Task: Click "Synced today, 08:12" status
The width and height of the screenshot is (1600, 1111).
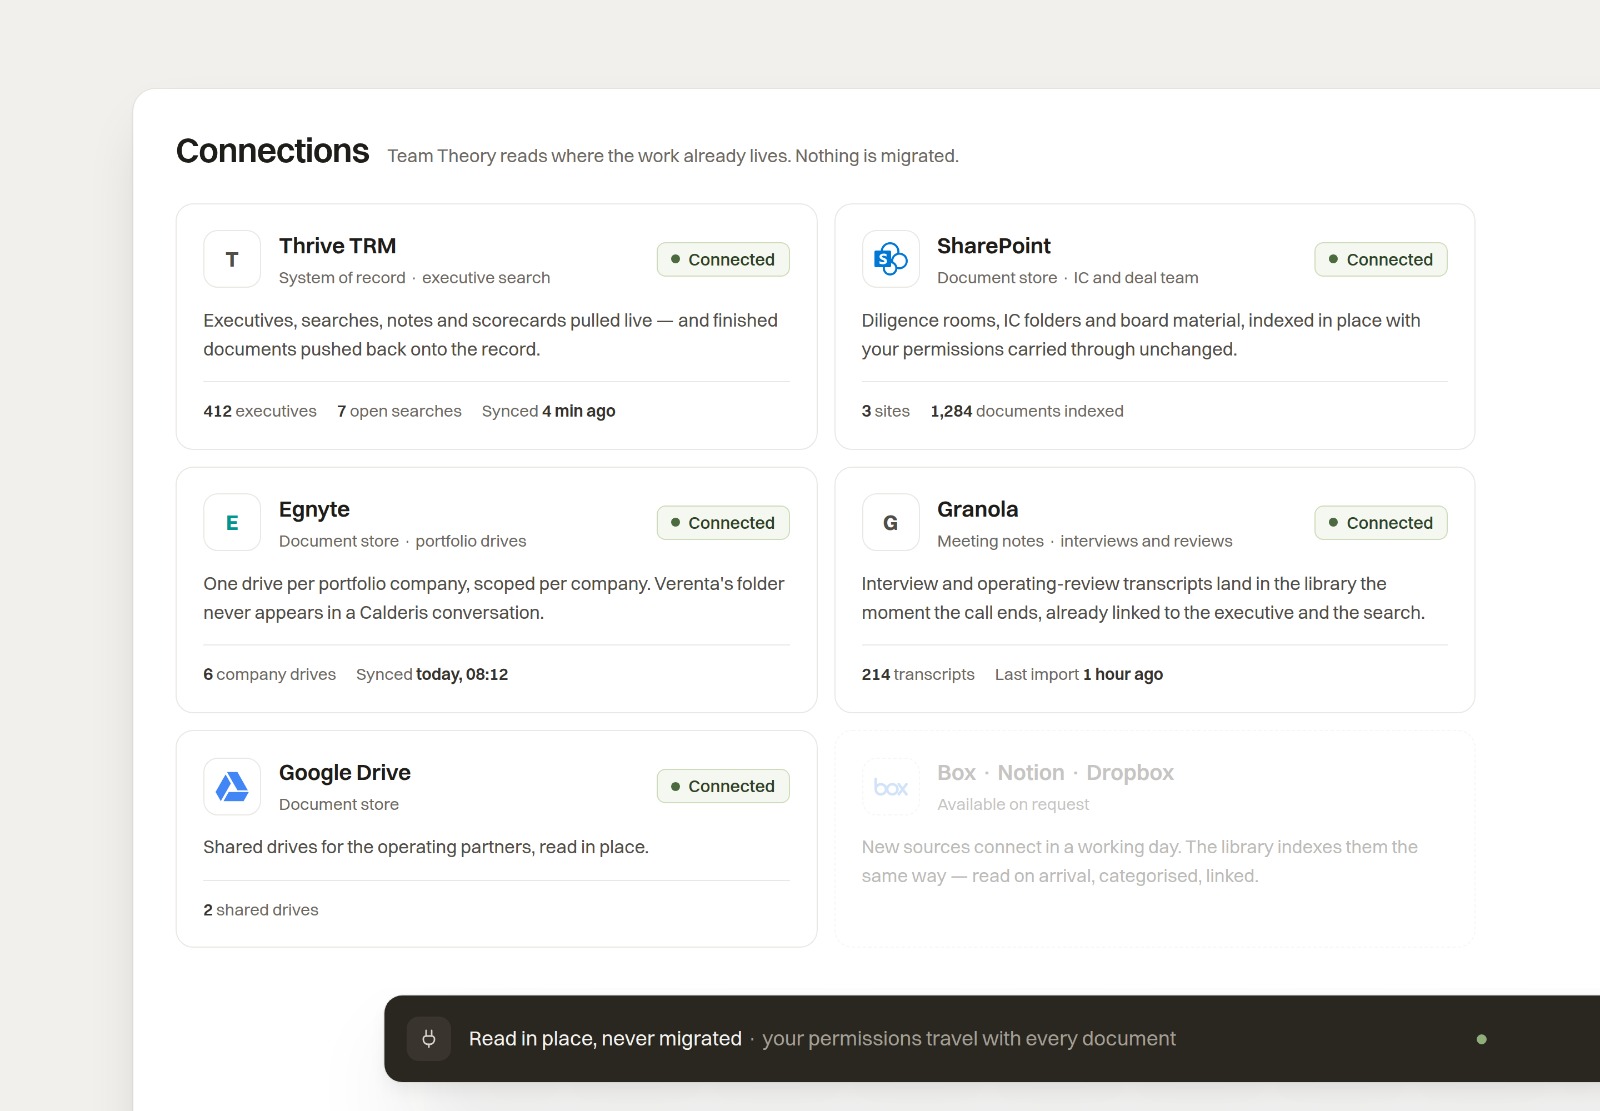Action: [432, 674]
